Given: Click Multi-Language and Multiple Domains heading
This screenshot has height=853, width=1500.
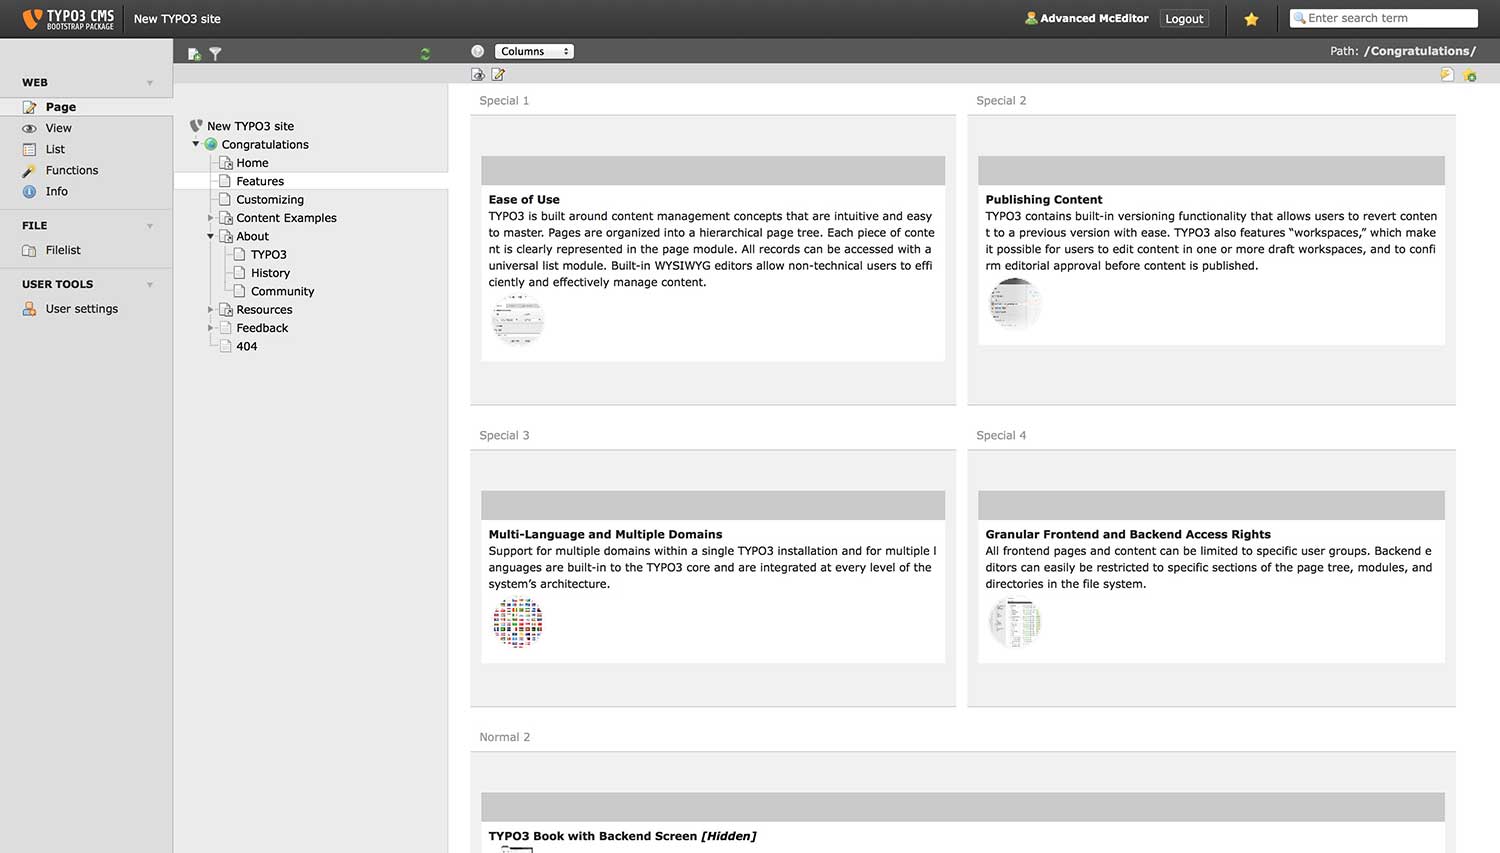Looking at the screenshot, I should pyautogui.click(x=605, y=535).
